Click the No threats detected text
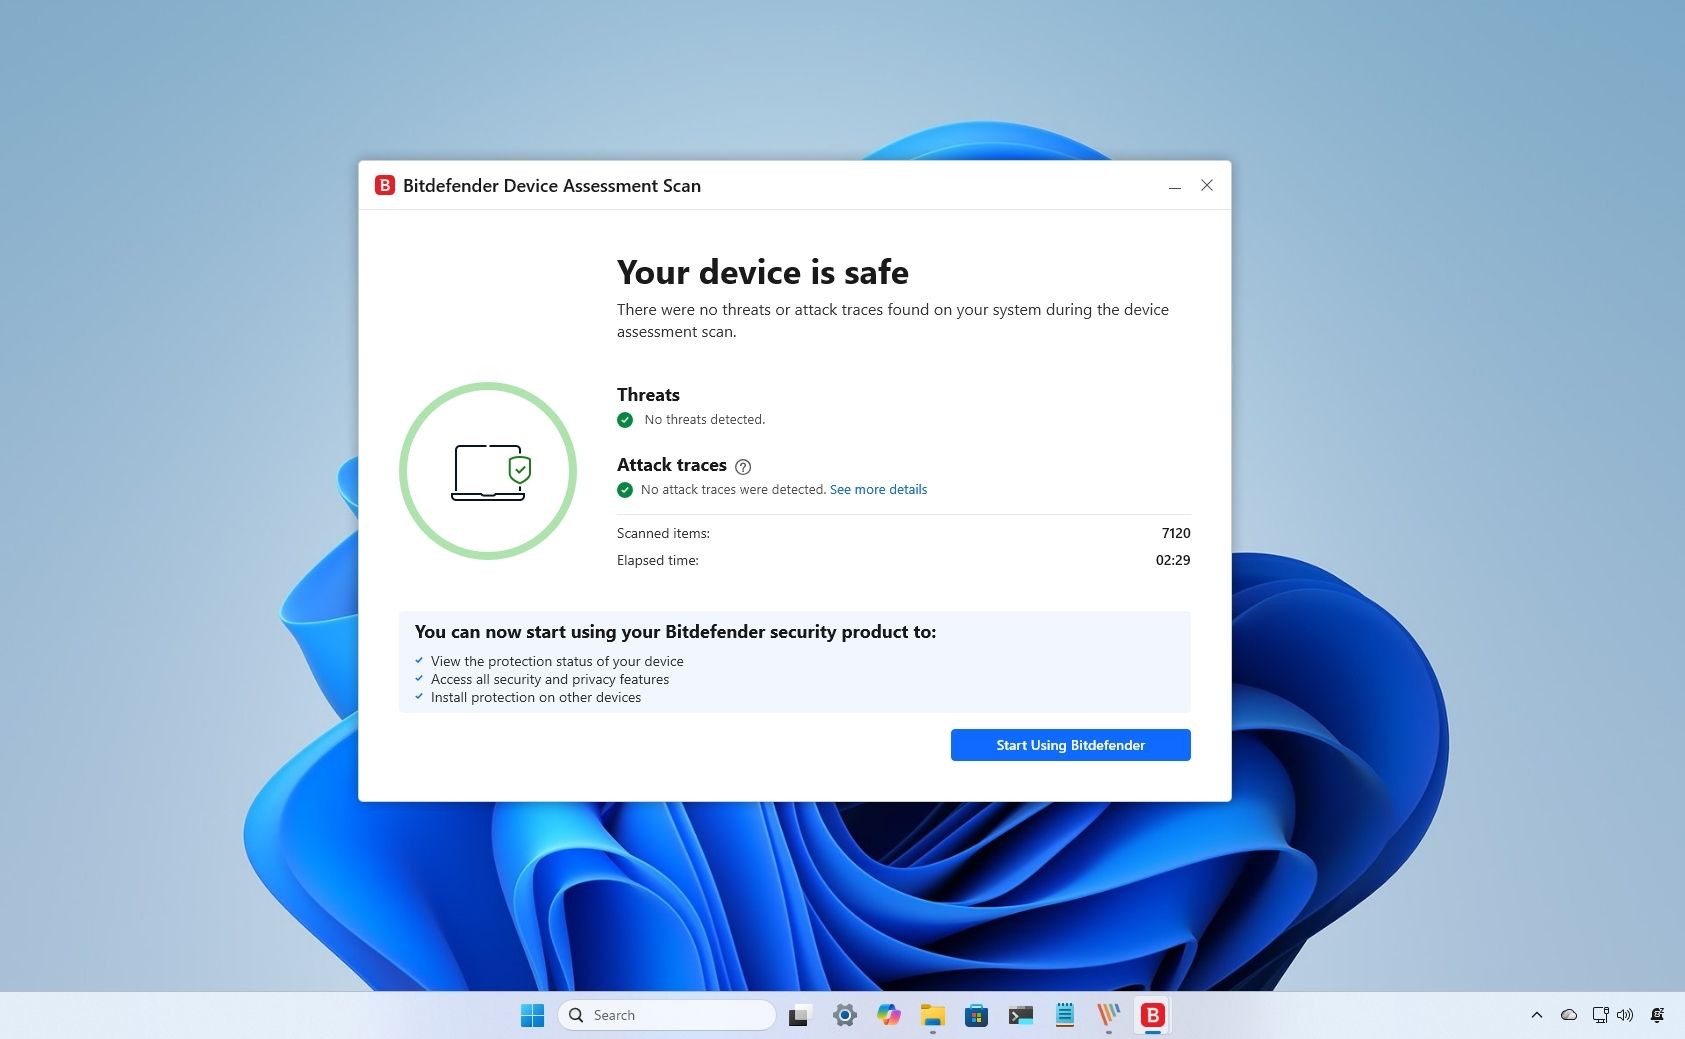Image resolution: width=1685 pixels, height=1039 pixels. pos(705,420)
